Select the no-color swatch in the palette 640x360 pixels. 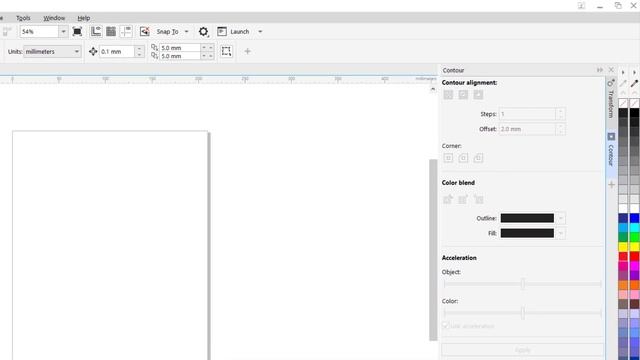point(623,103)
